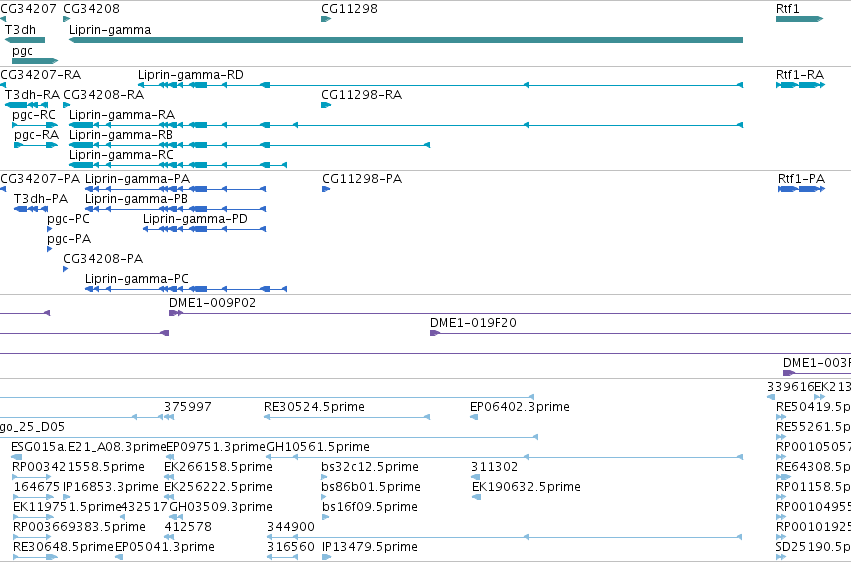Image resolution: width=851 pixels, height=562 pixels.
Task: Click the T3dh-RA transcript label
Action: coord(32,95)
